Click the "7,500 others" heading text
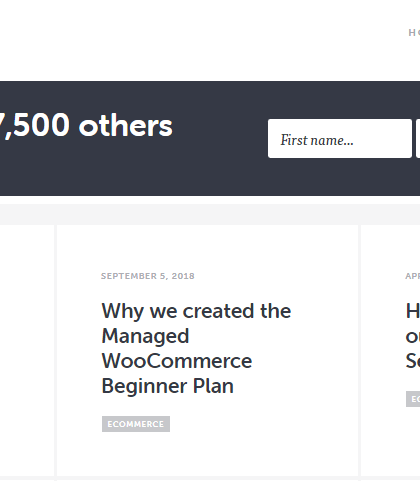Screen dimensions: 420x481 coord(86,126)
